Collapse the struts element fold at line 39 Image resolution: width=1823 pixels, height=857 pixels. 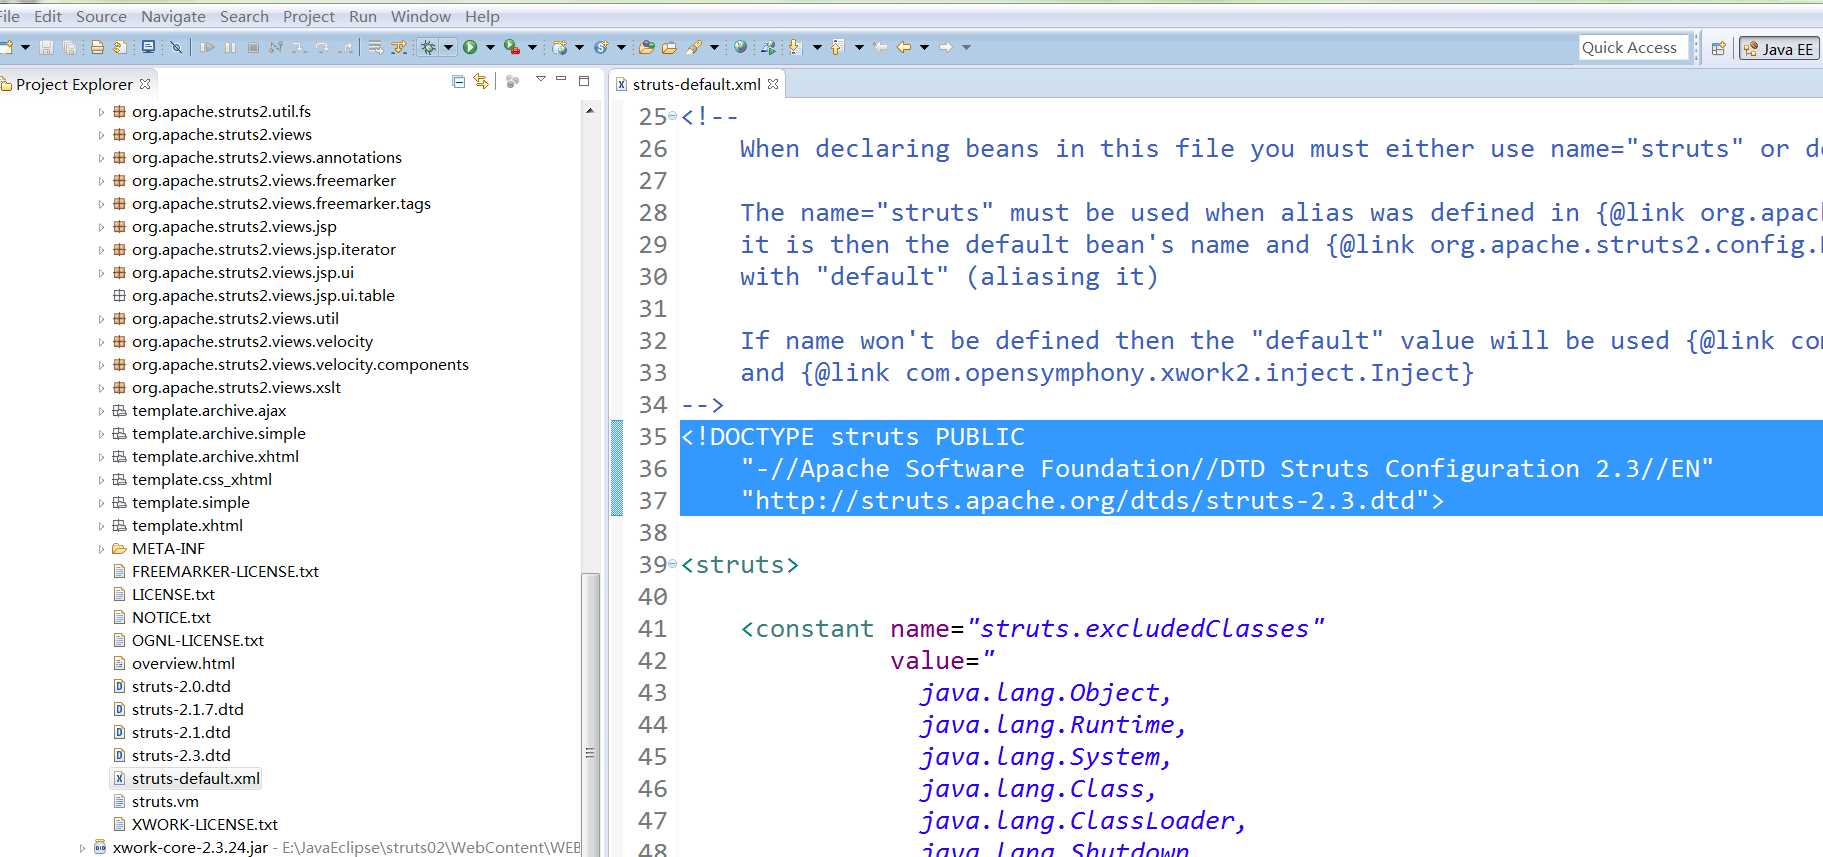pyautogui.click(x=673, y=564)
